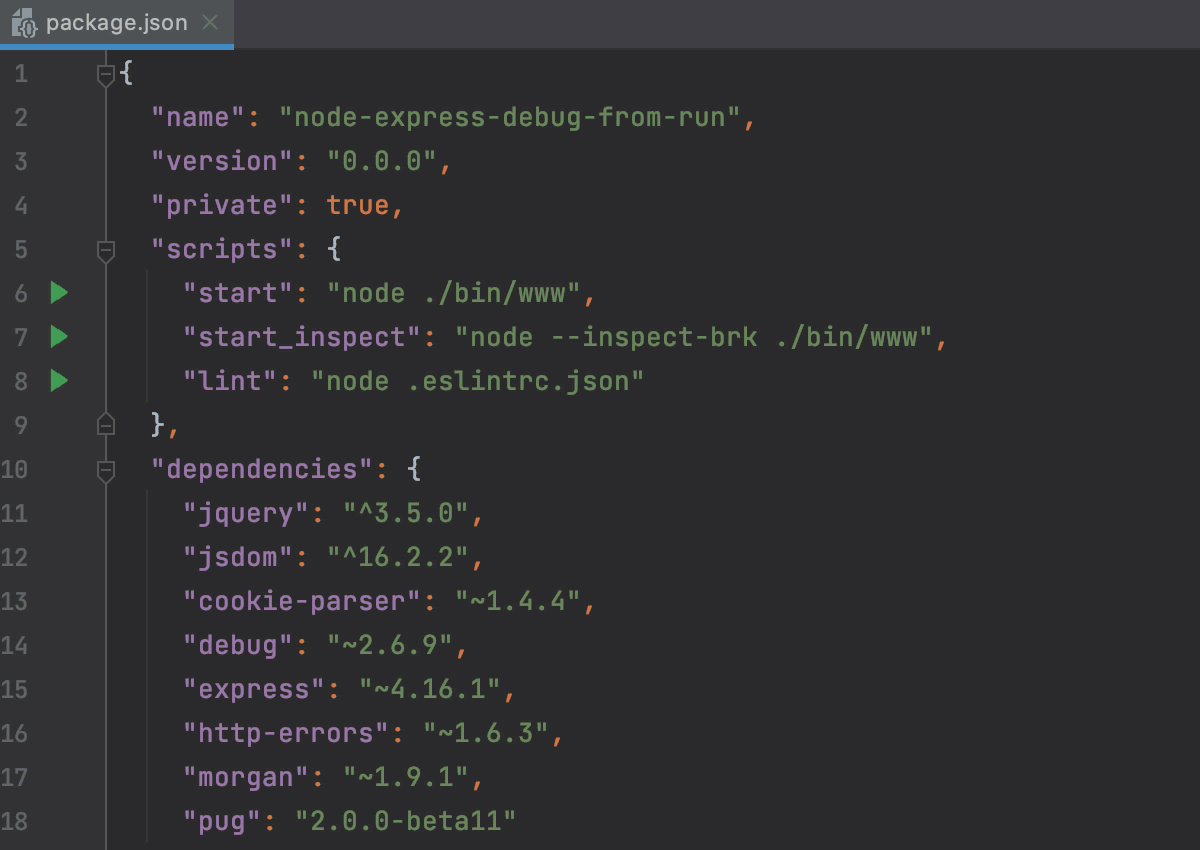Run the "start_inspect" script from the gutter
This screenshot has height=850, width=1200.
click(x=59, y=337)
